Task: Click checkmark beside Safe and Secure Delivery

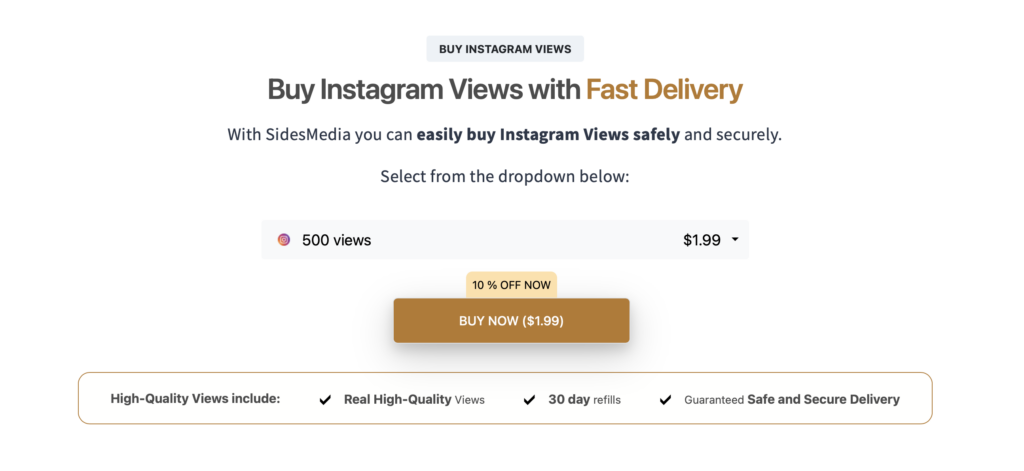Action: (665, 400)
